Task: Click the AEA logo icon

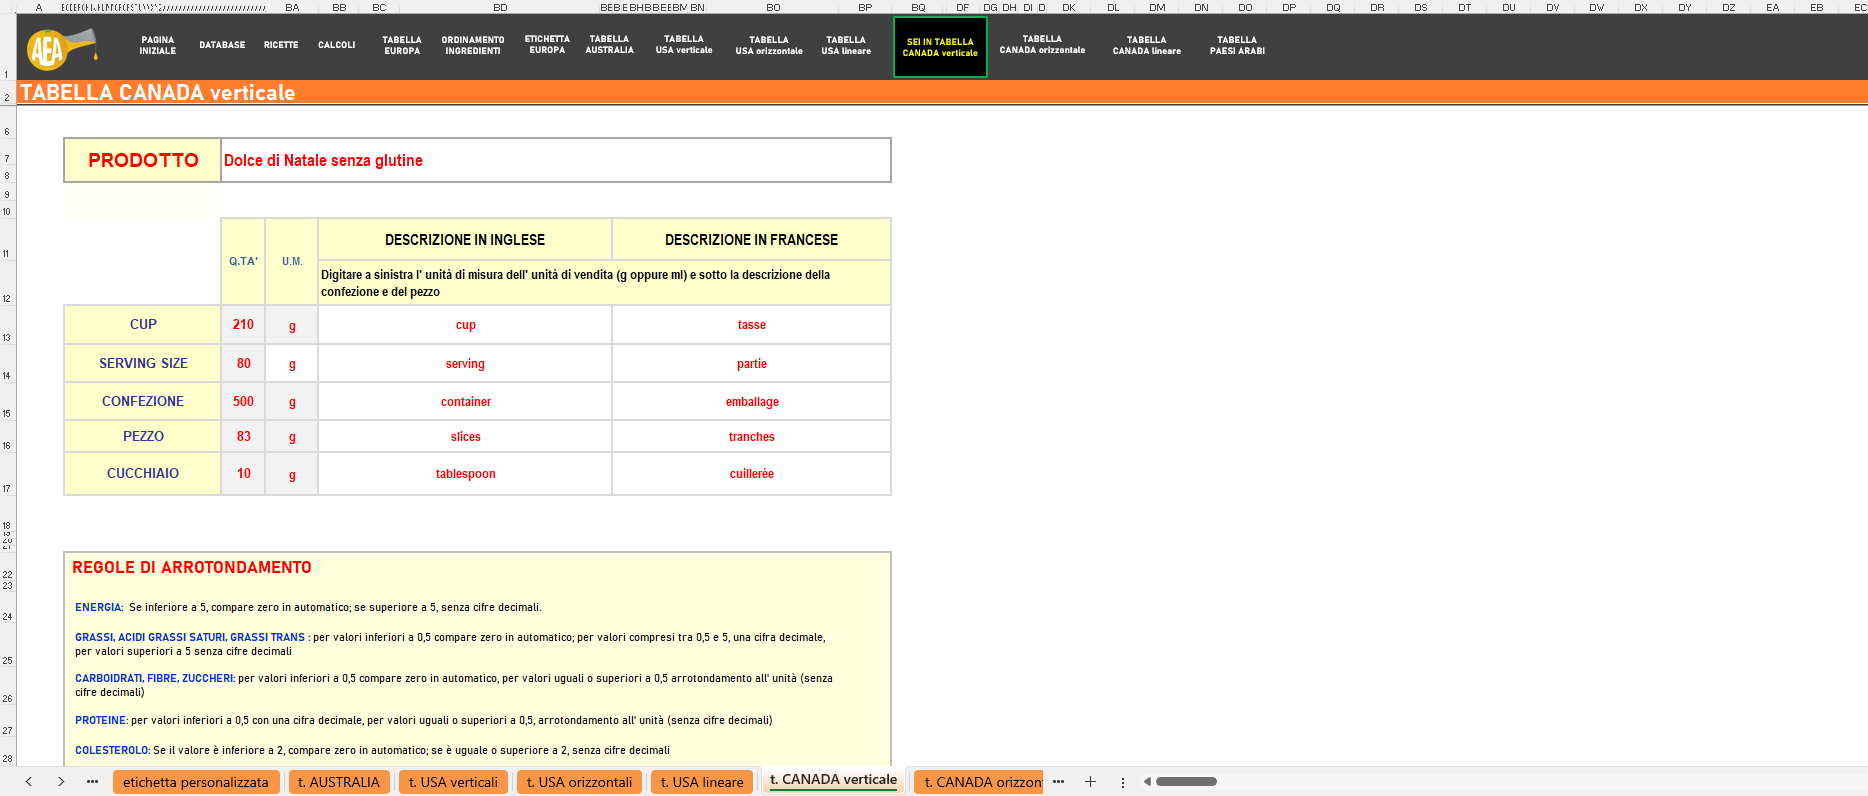Action: click(60, 47)
